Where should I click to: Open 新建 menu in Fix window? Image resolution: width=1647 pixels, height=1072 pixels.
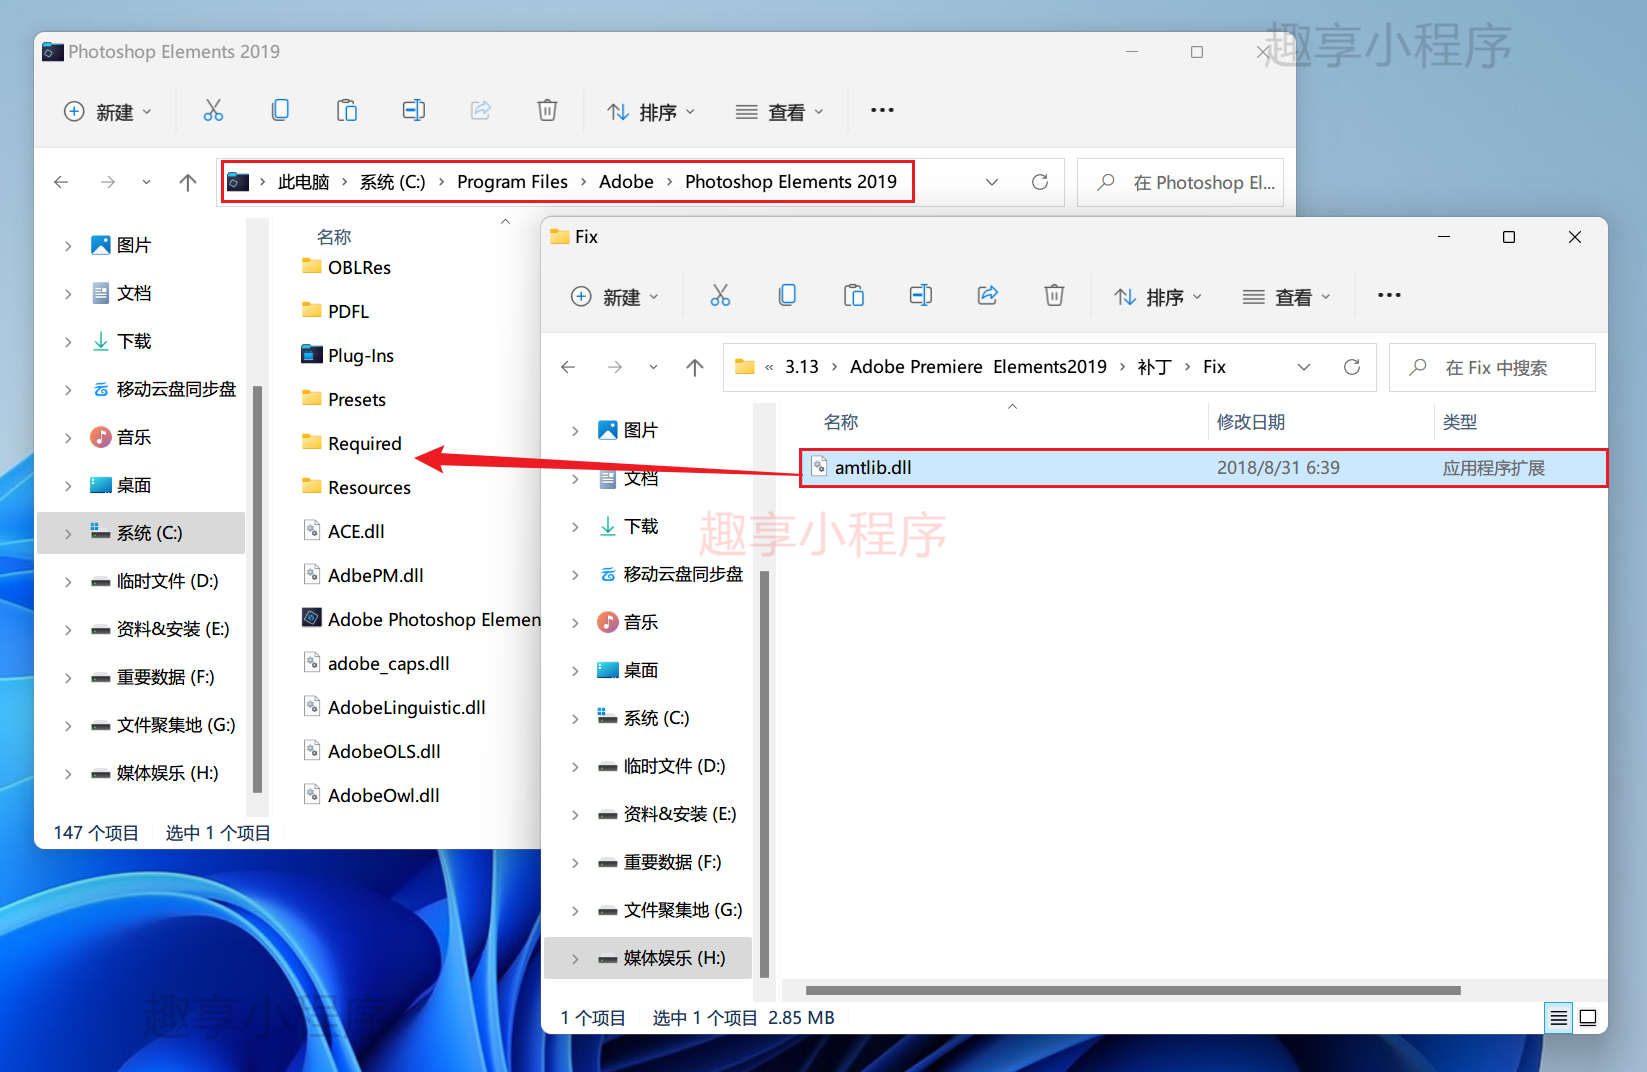(614, 297)
